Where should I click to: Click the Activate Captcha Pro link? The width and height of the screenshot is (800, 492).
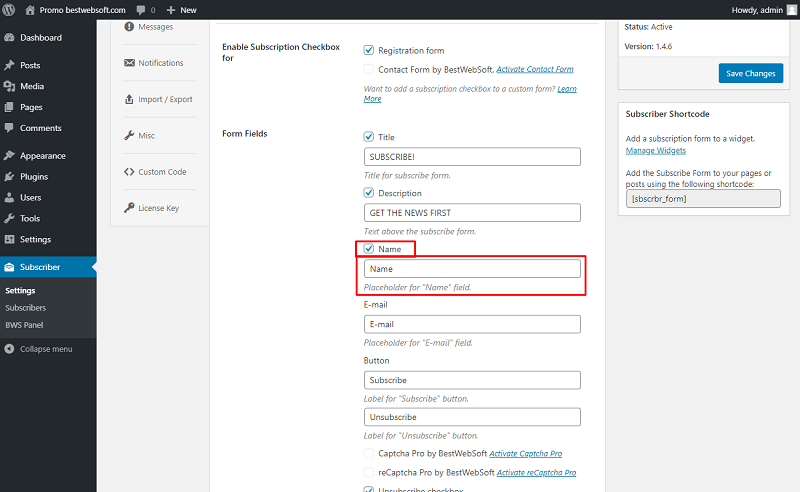click(x=526, y=453)
